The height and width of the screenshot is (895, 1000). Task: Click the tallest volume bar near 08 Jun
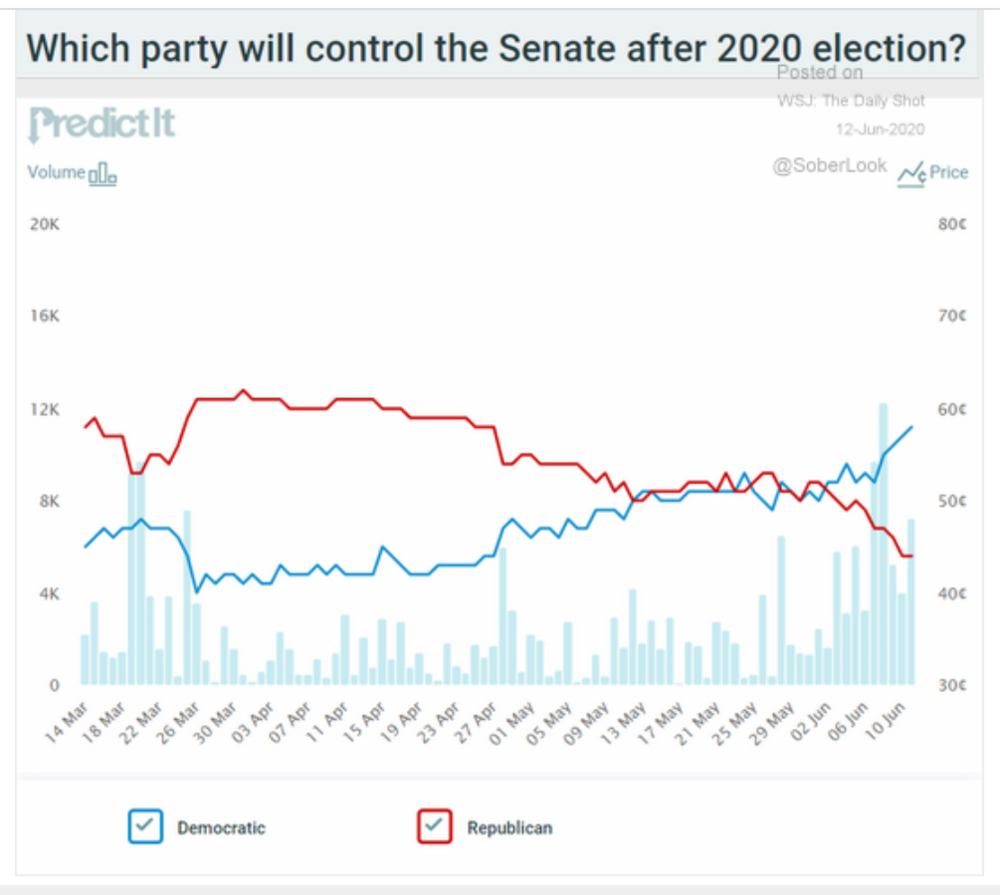[x=883, y=544]
